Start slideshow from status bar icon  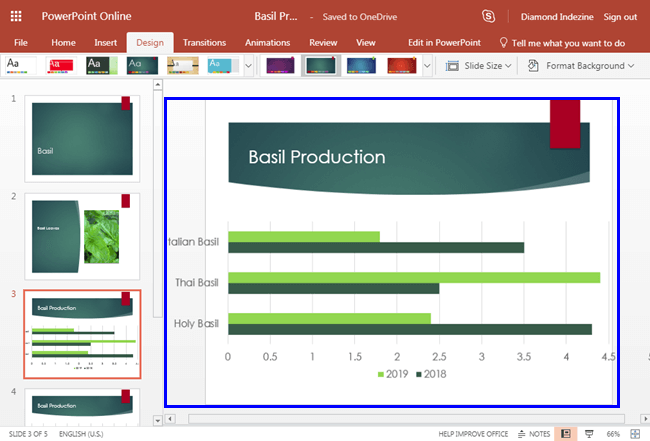coord(589,433)
